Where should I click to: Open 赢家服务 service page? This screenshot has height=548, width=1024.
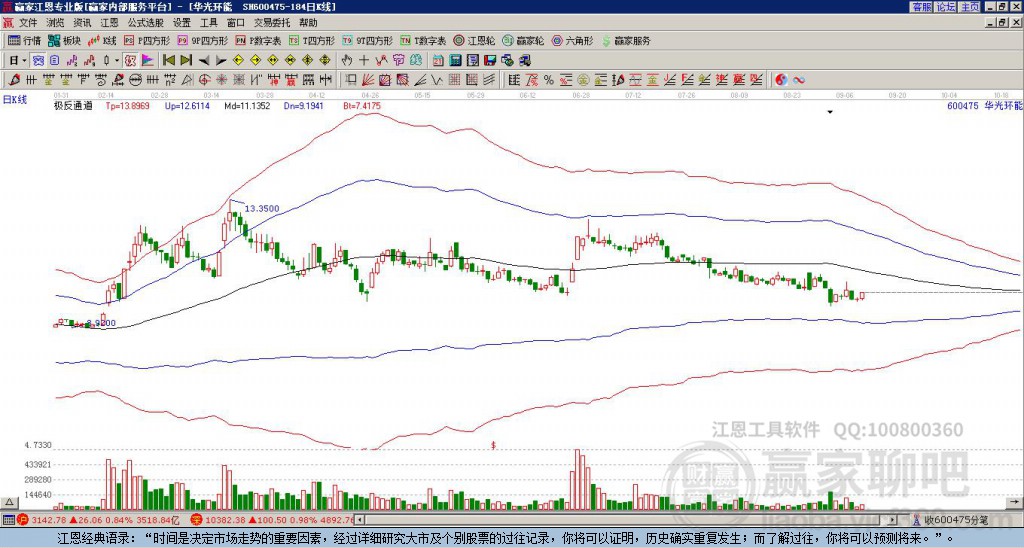pyautogui.click(x=626, y=40)
